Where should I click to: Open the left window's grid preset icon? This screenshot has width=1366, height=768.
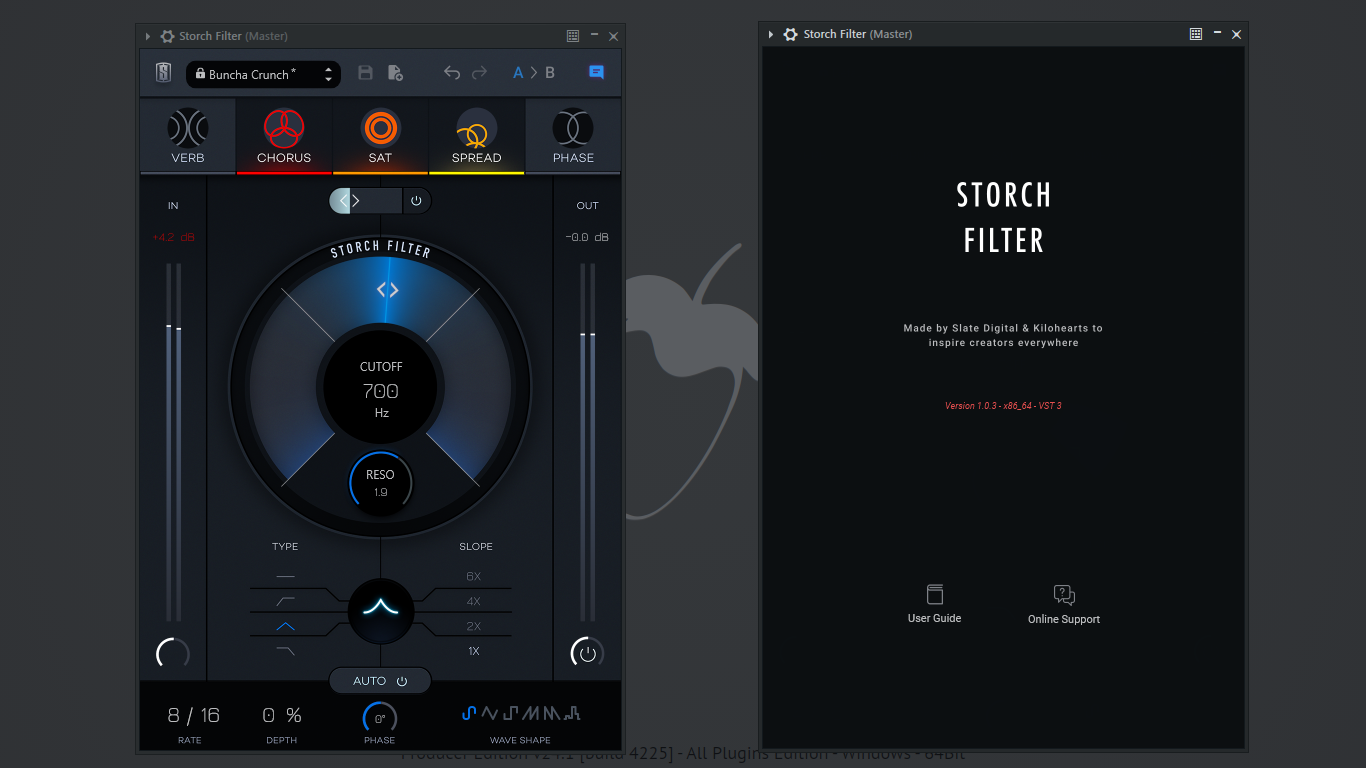[x=573, y=36]
